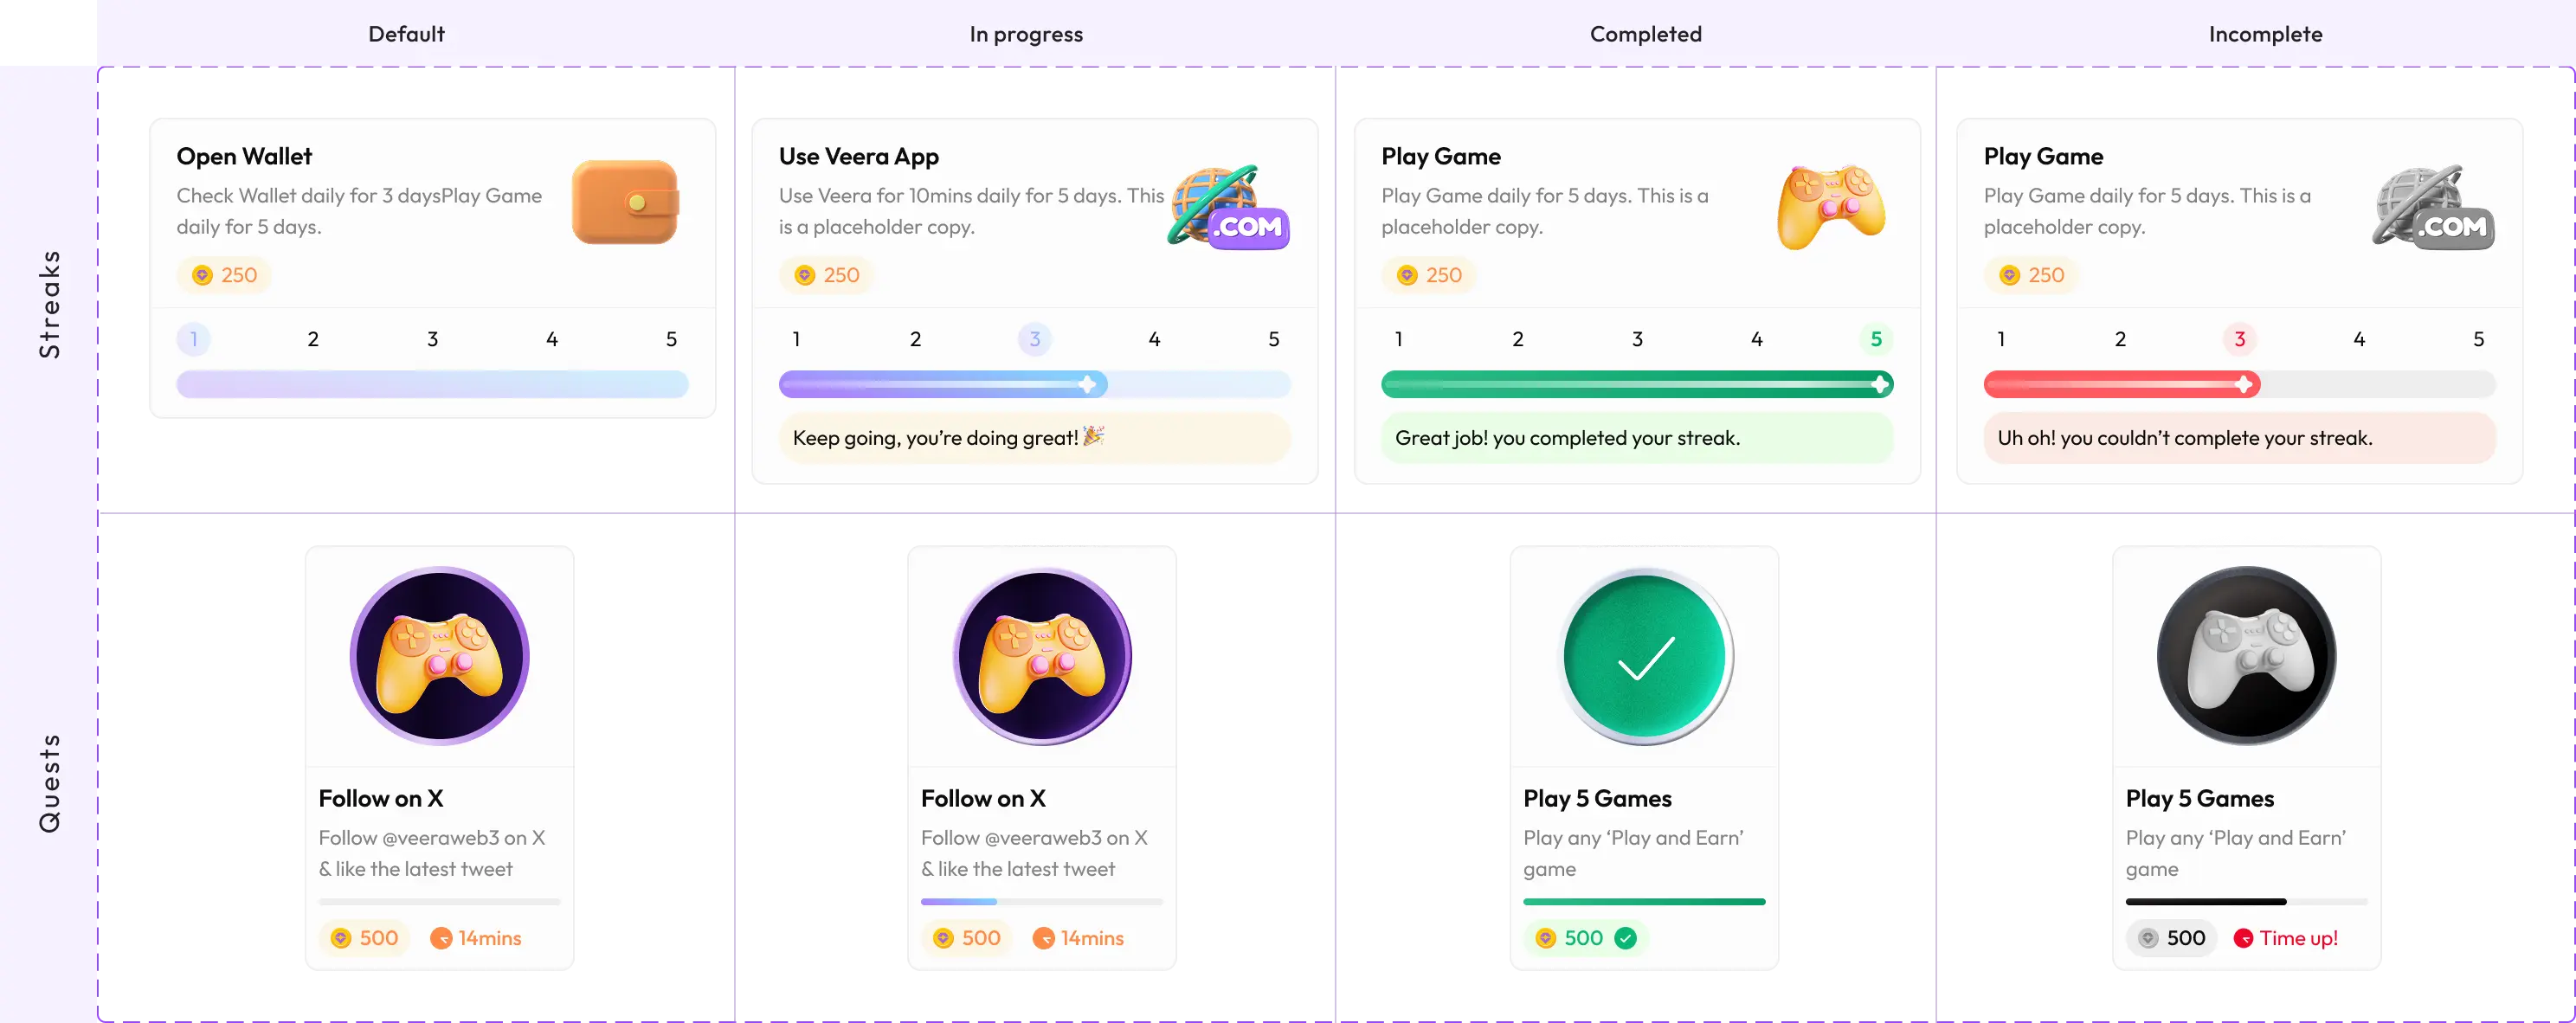Viewport: 2576px width, 1023px height.
Task: Click the orange wallet icon in Open Wallet card
Action: [625, 202]
